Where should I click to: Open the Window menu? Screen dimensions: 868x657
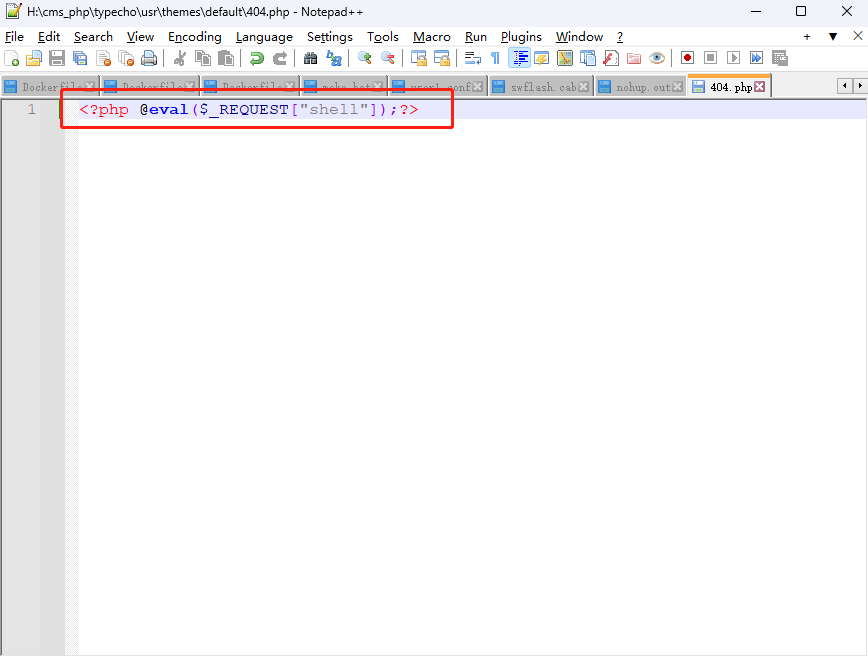point(579,37)
